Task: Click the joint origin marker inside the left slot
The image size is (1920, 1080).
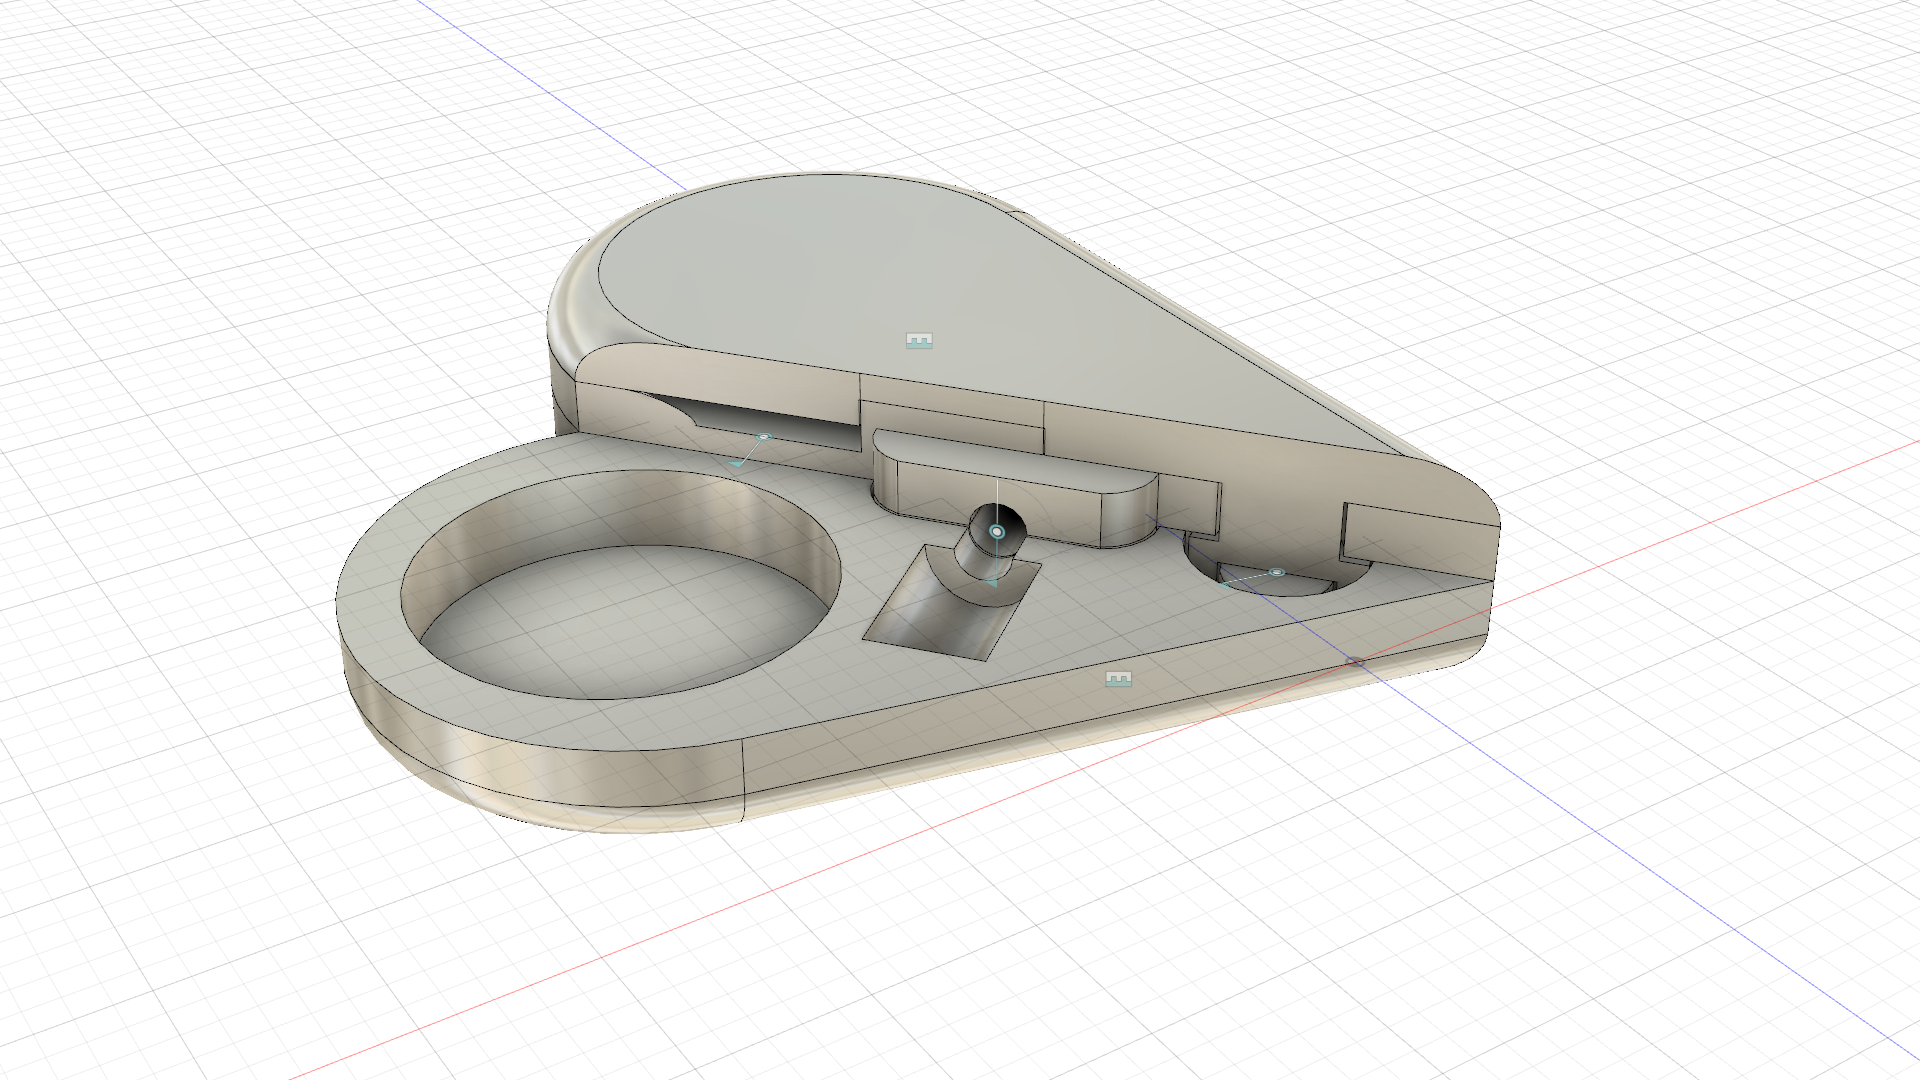Action: coord(764,437)
